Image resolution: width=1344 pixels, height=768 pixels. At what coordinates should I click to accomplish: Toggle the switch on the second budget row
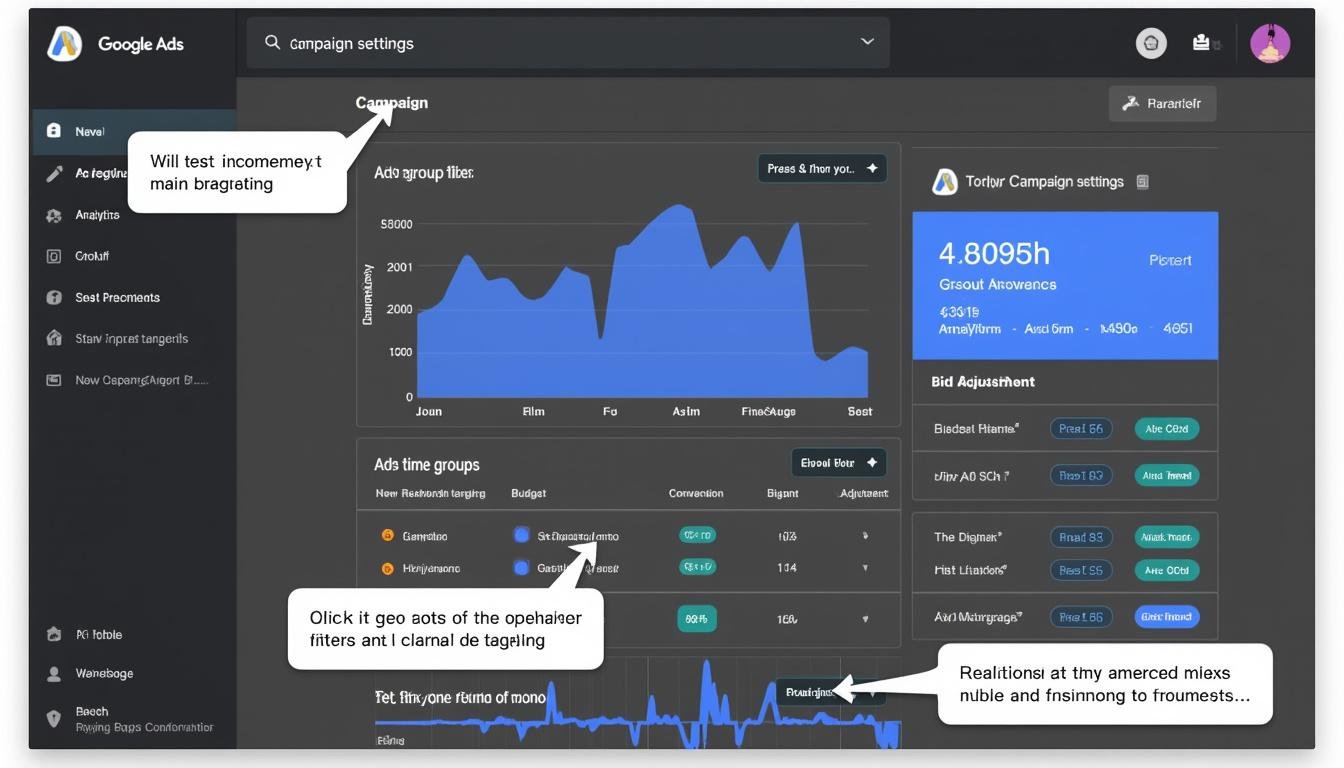pos(521,566)
